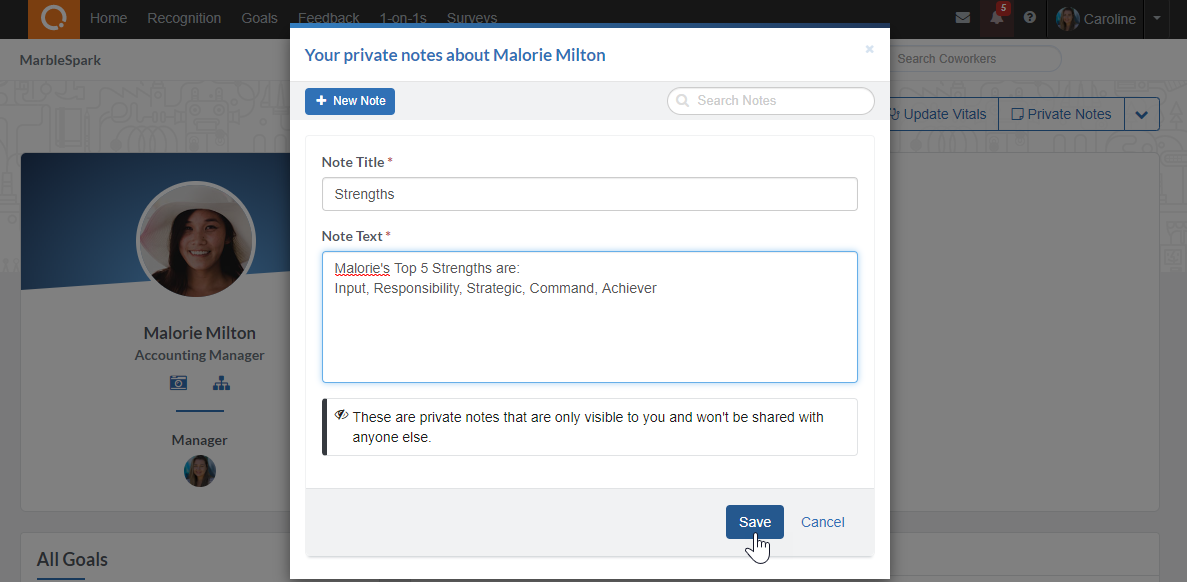Click the camera icon on Malorie's profile
The image size is (1187, 582).
click(178, 383)
